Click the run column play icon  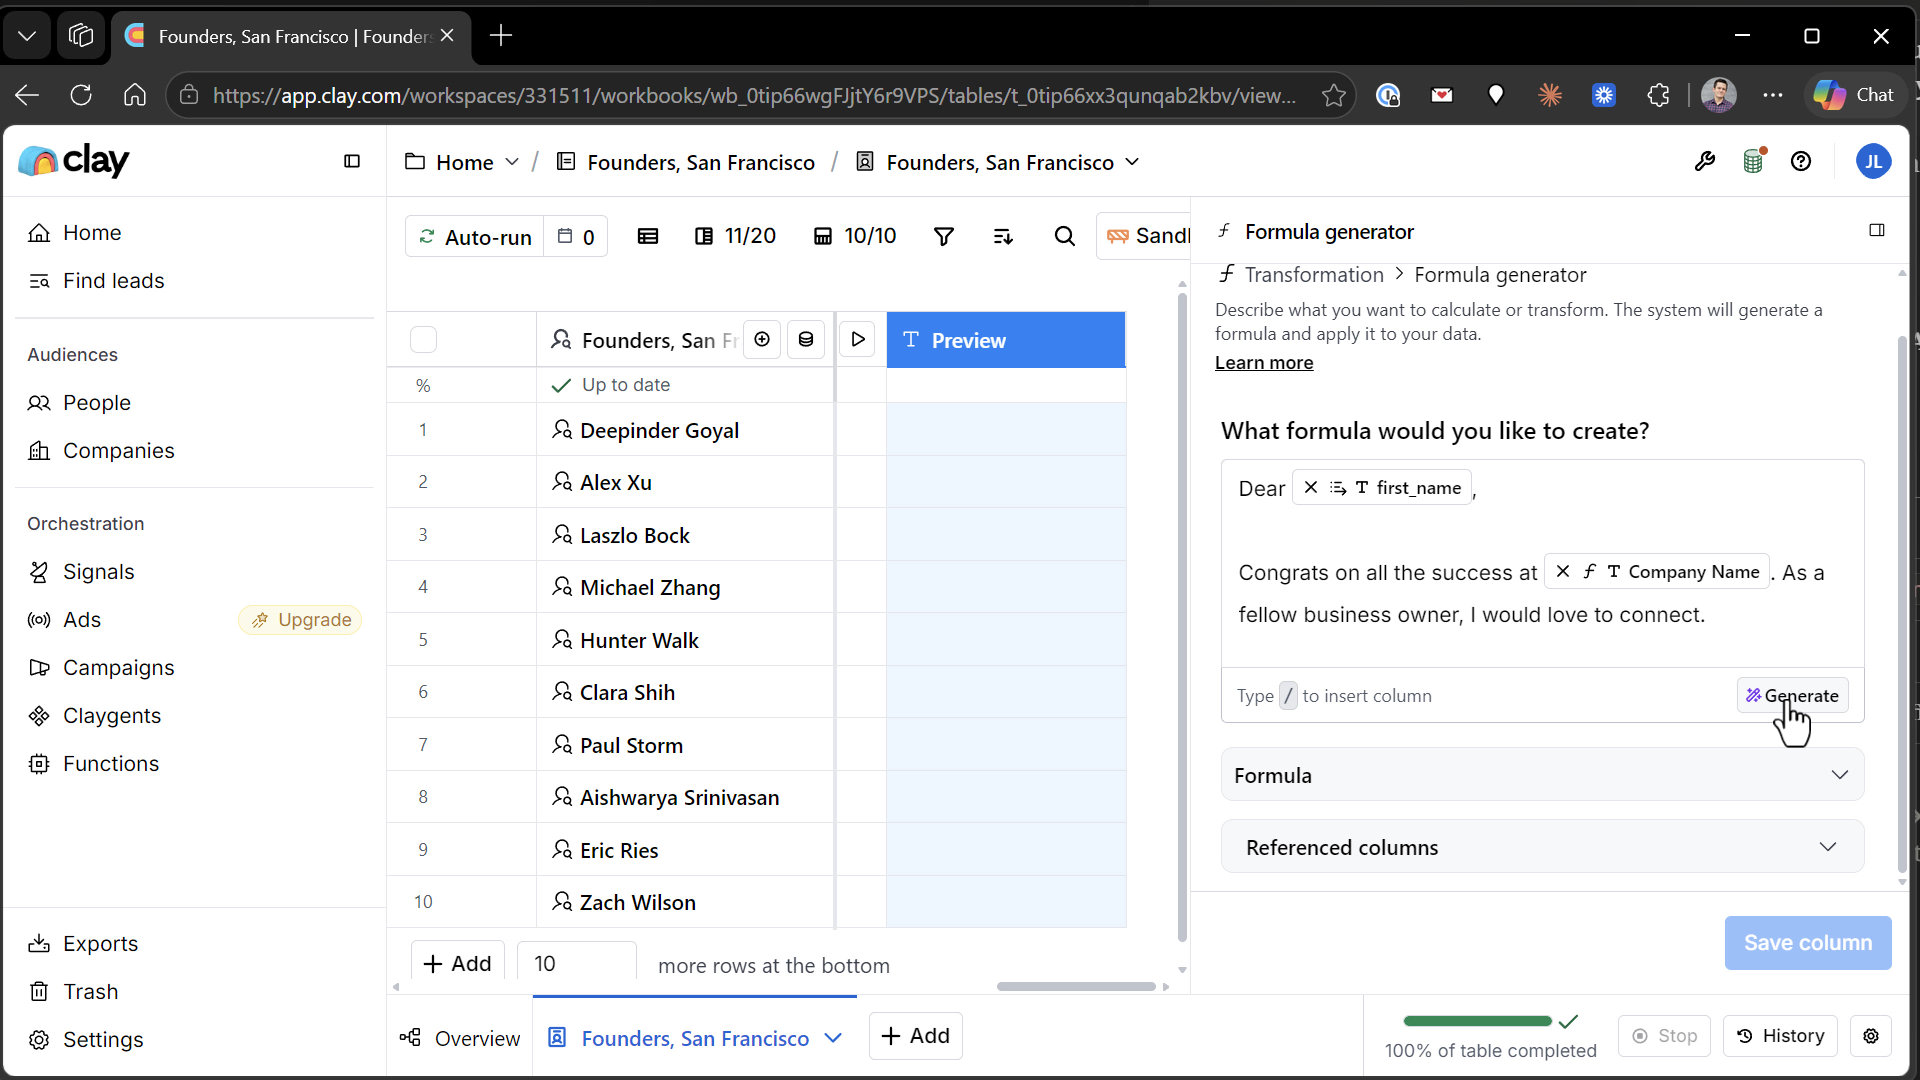pyautogui.click(x=858, y=340)
